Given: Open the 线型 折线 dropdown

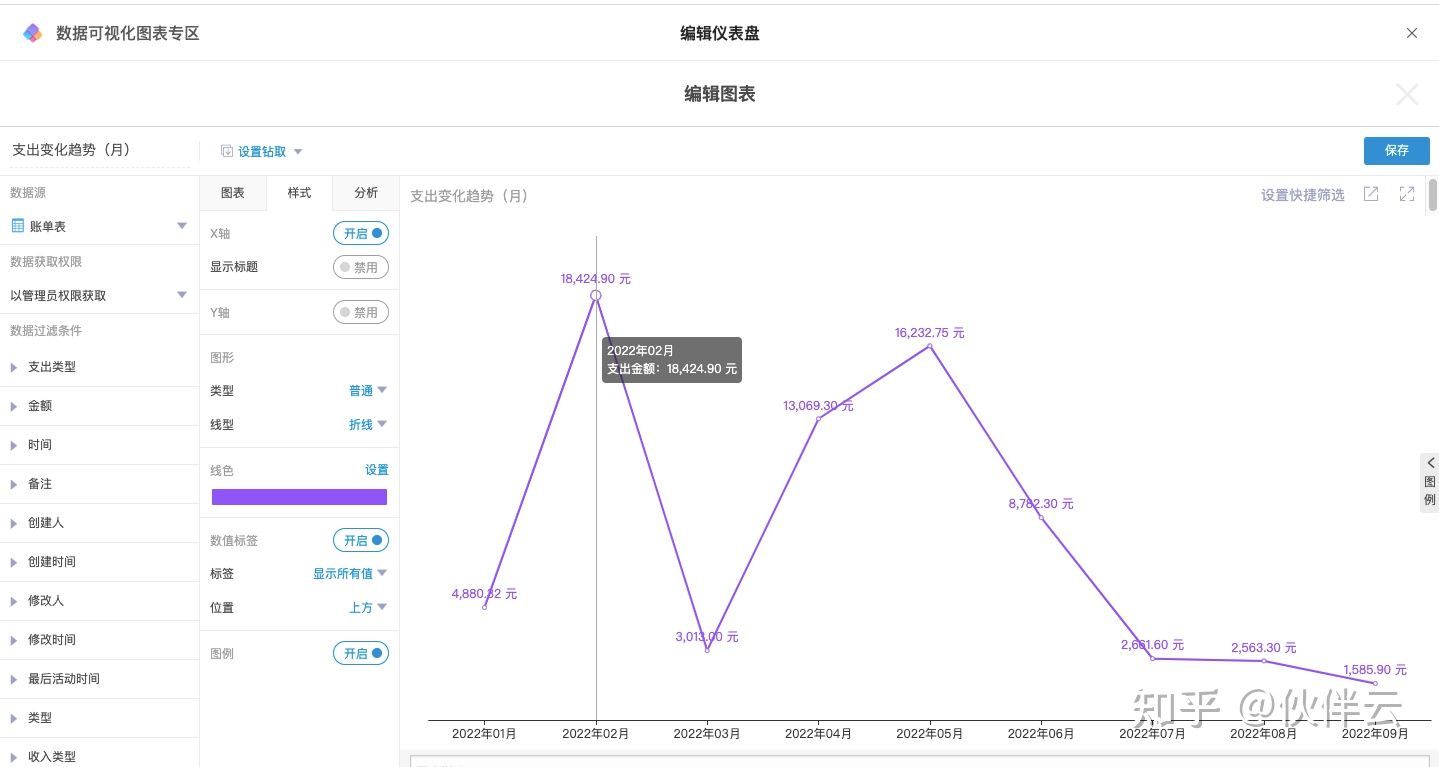Looking at the screenshot, I should pyautogui.click(x=367, y=425).
